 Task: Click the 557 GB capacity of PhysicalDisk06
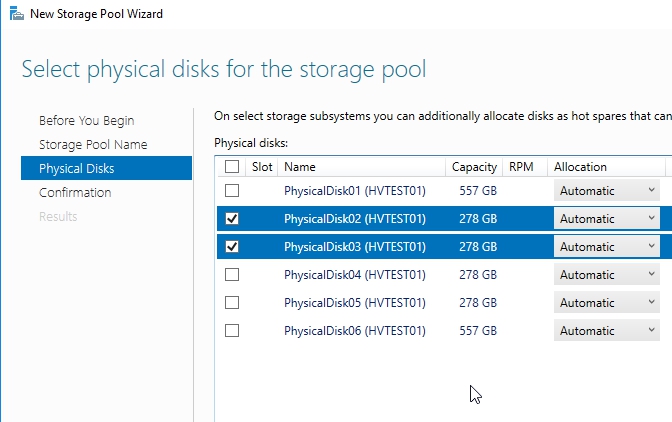pos(478,331)
